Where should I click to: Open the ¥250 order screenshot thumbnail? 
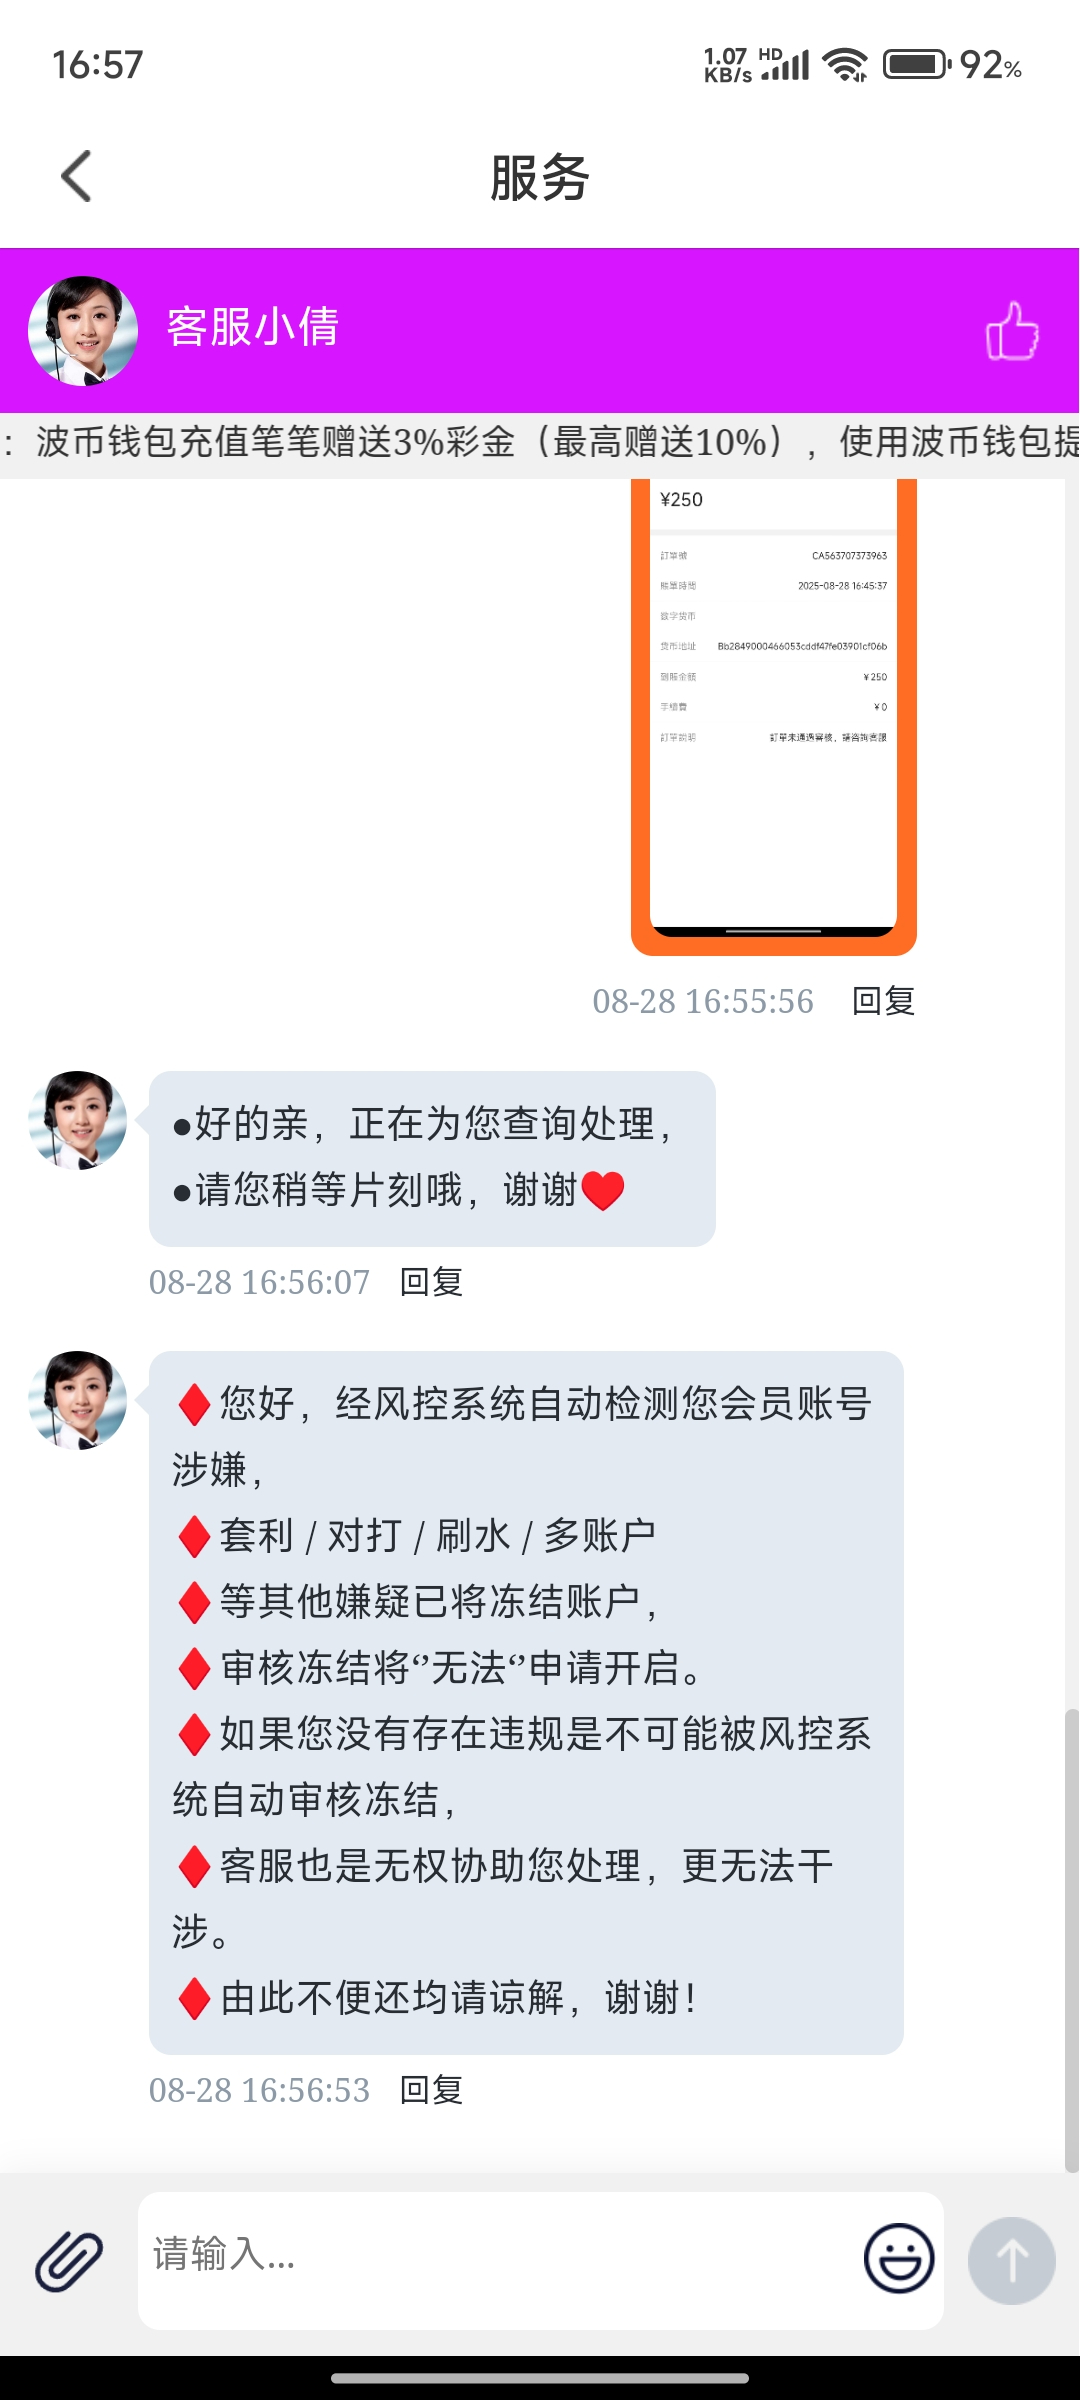(774, 717)
